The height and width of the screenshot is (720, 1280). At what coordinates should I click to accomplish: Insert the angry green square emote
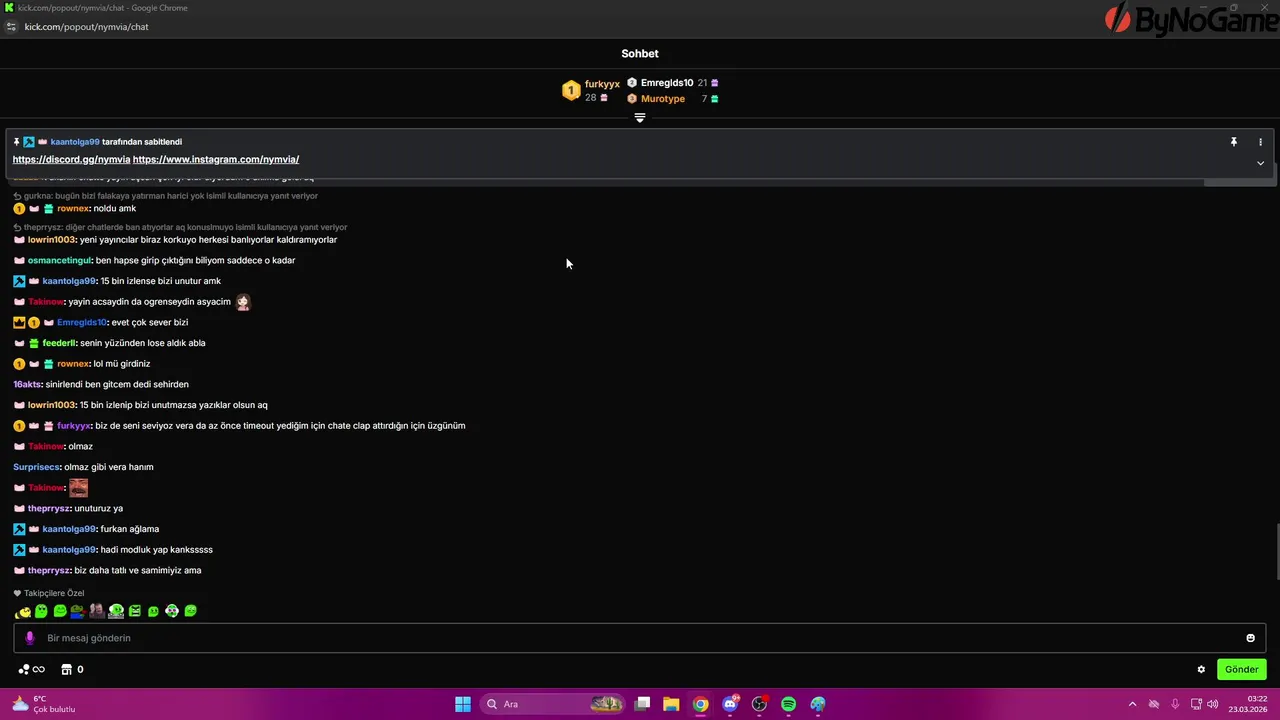(x=135, y=611)
